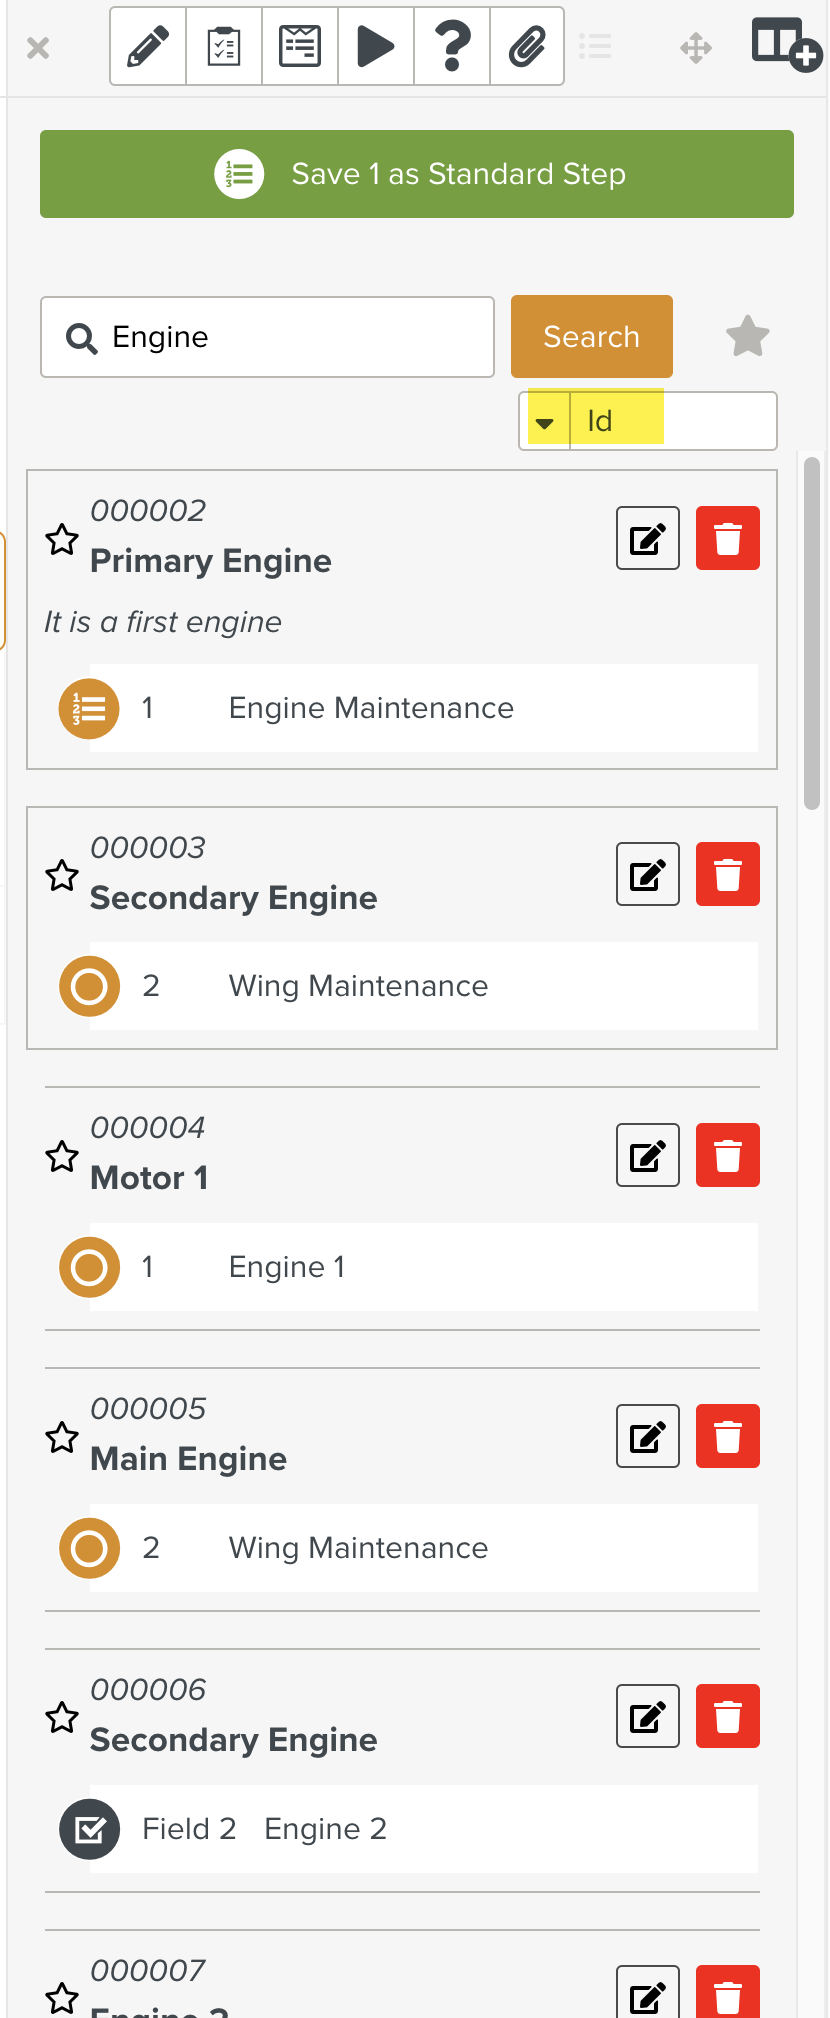Click the add column layout icon
The height and width of the screenshot is (2018, 830).
coord(785,46)
